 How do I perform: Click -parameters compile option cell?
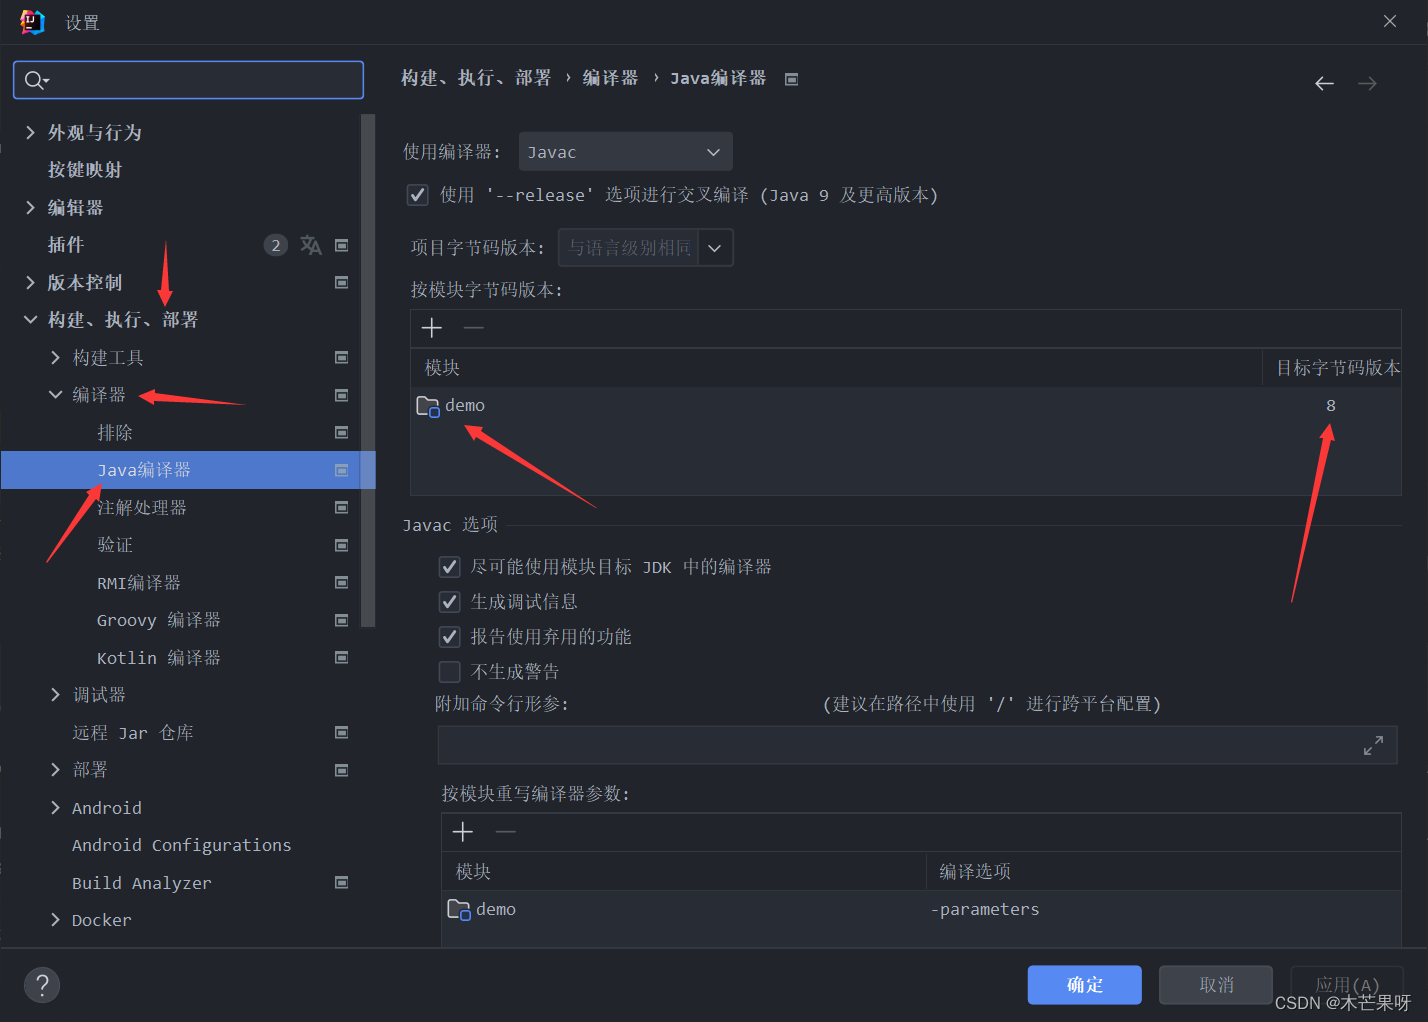[985, 909]
